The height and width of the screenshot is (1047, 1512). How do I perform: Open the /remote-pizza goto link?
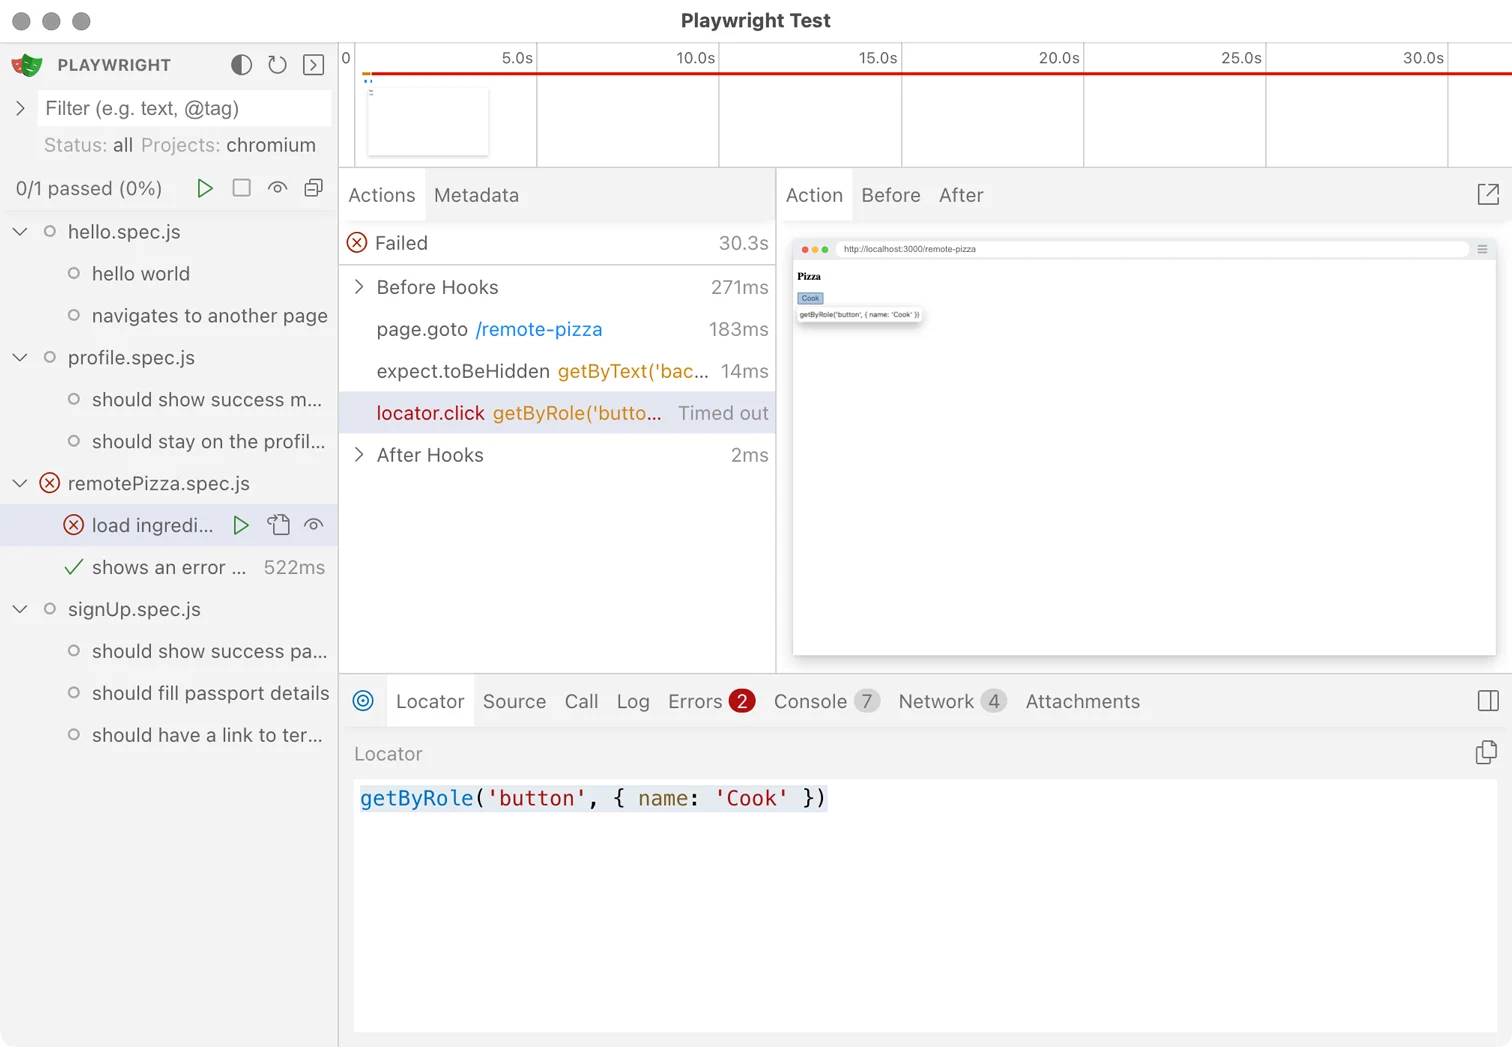click(539, 329)
